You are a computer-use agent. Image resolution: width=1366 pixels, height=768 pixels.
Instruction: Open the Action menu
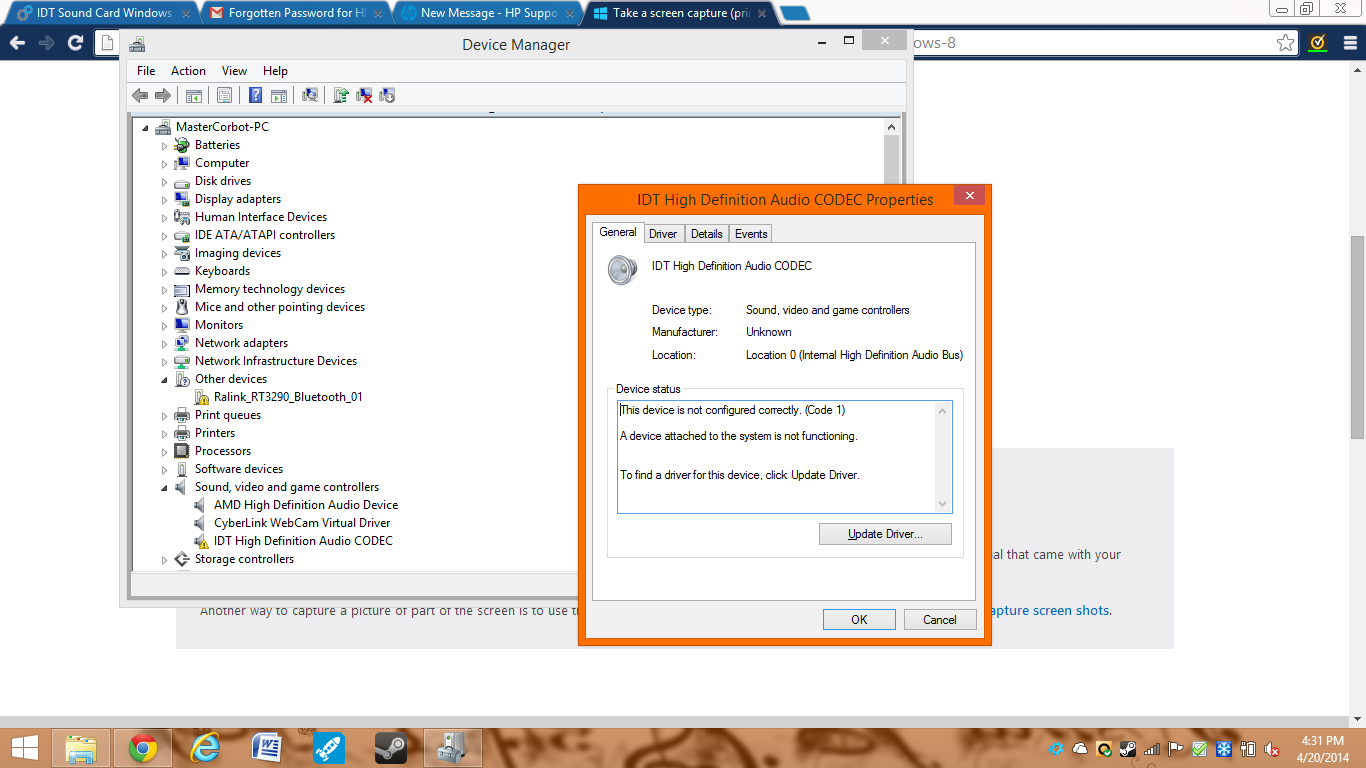point(188,71)
